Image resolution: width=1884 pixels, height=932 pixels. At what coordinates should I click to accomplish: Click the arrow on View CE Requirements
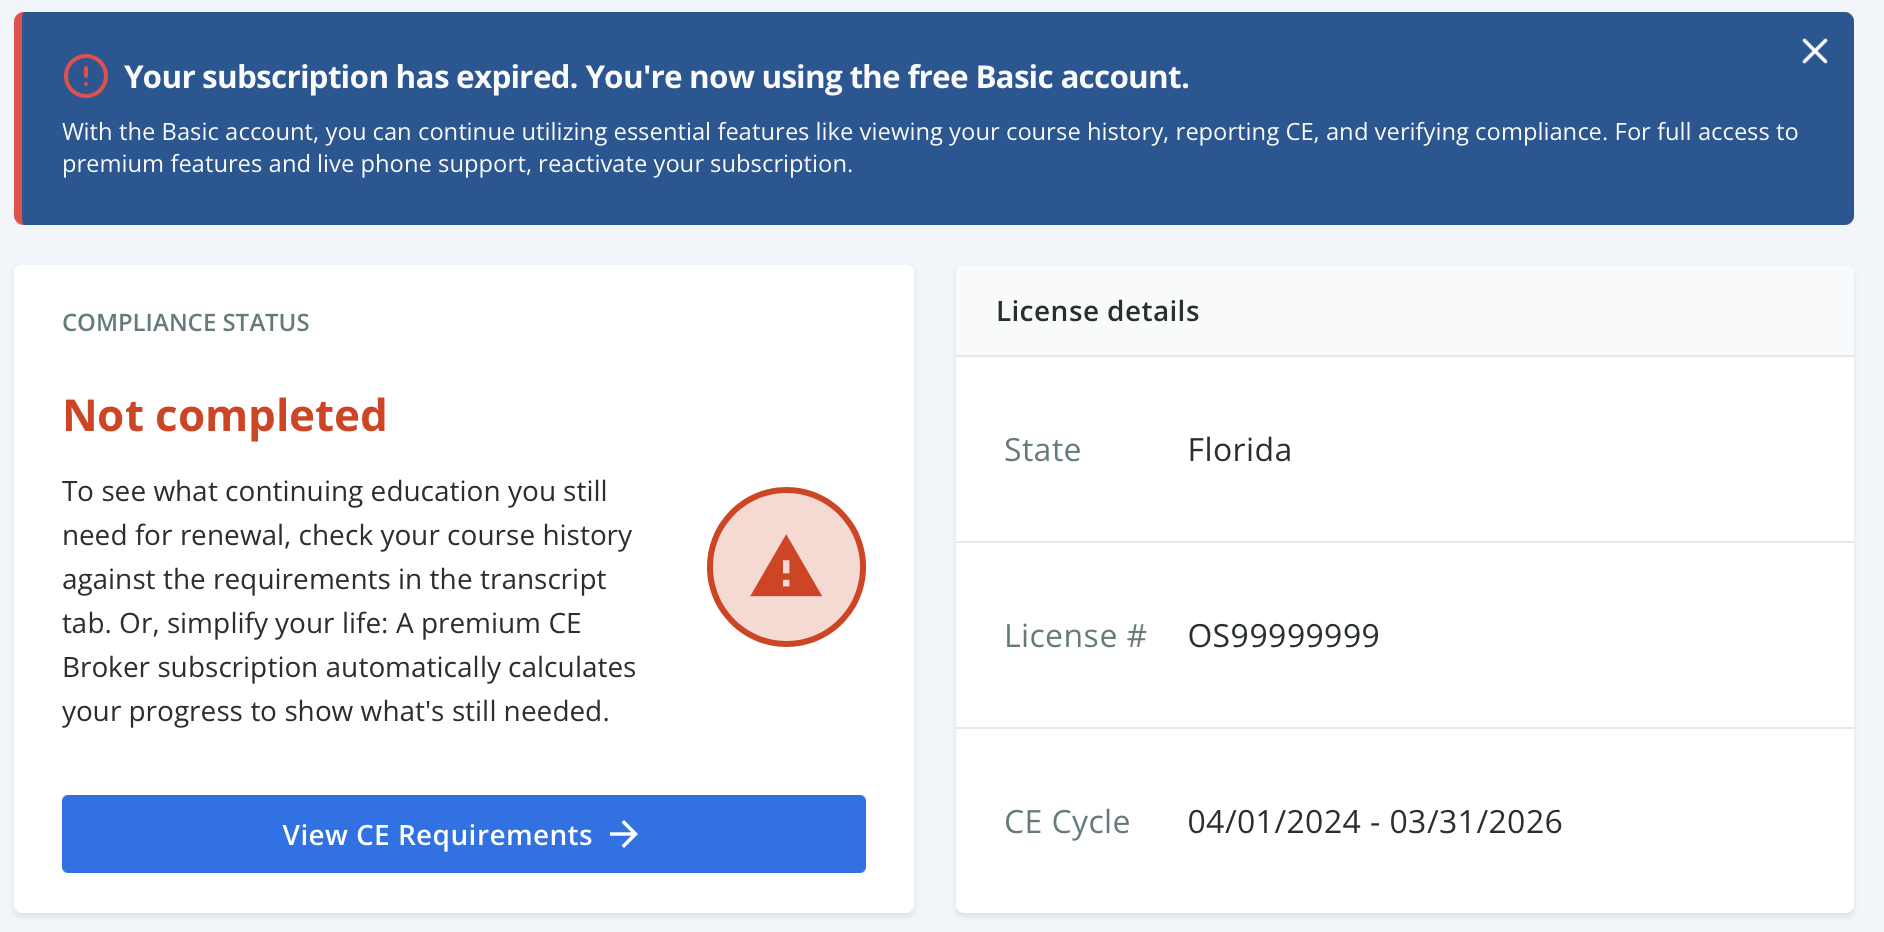[x=624, y=834]
